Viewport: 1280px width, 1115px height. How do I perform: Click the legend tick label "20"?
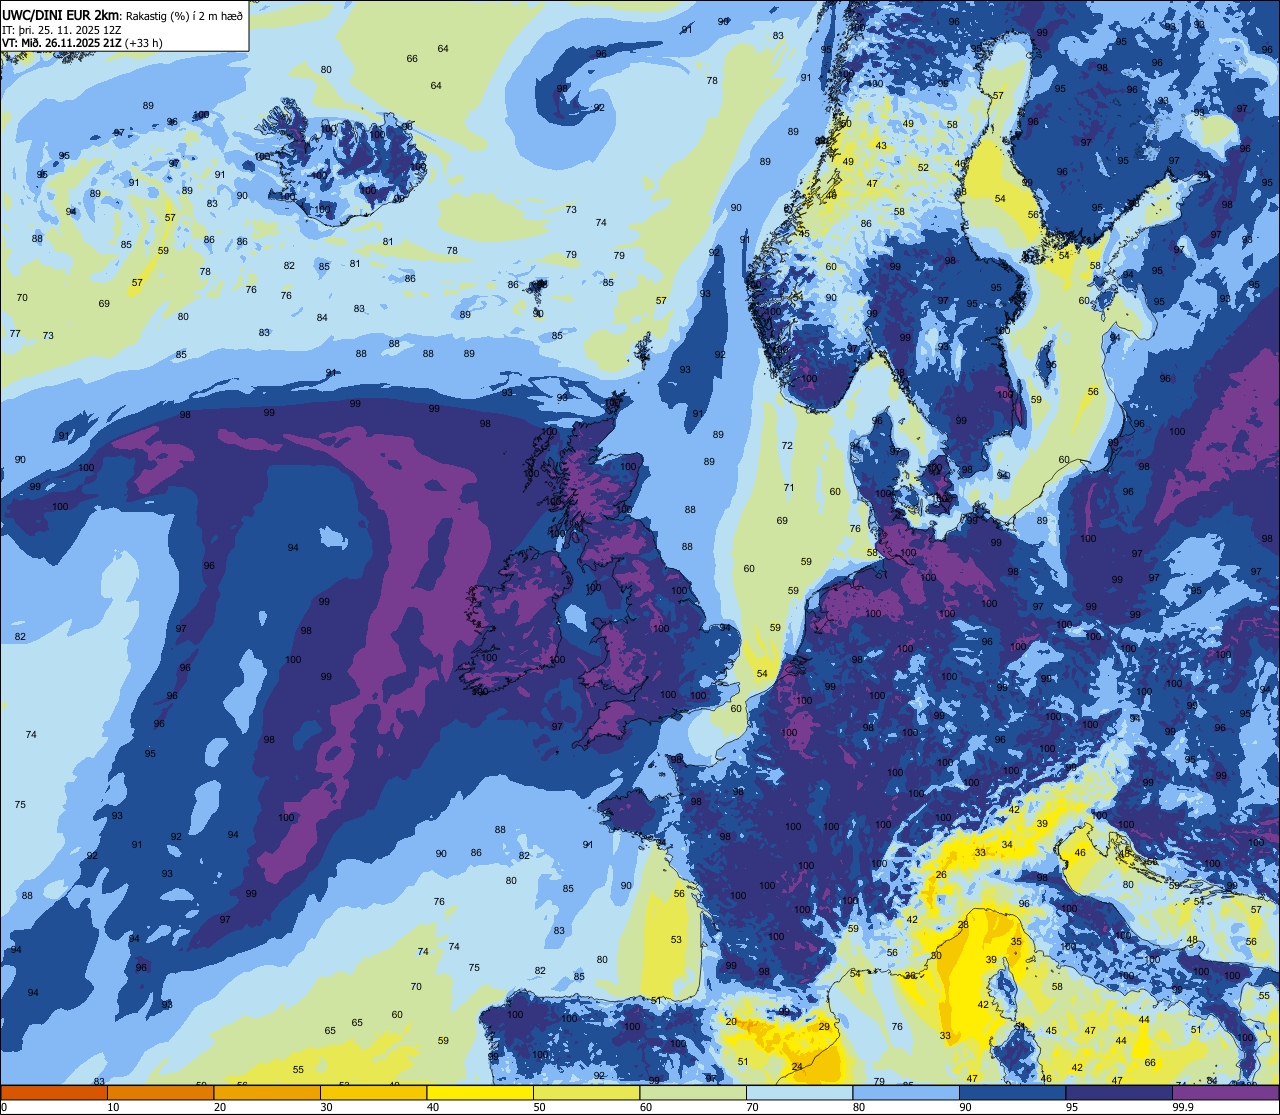[x=220, y=1106]
